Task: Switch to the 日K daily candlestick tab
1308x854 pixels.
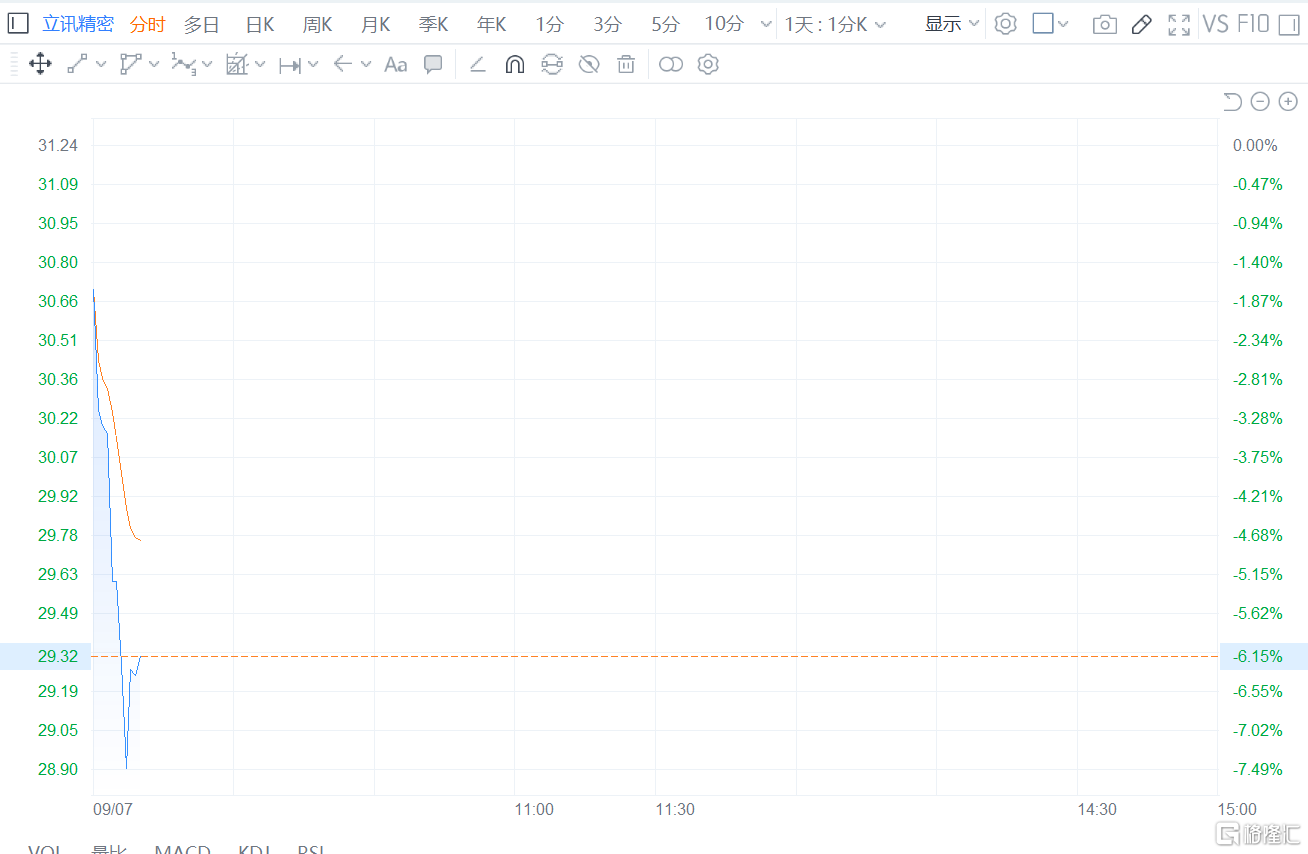Action: tap(260, 24)
